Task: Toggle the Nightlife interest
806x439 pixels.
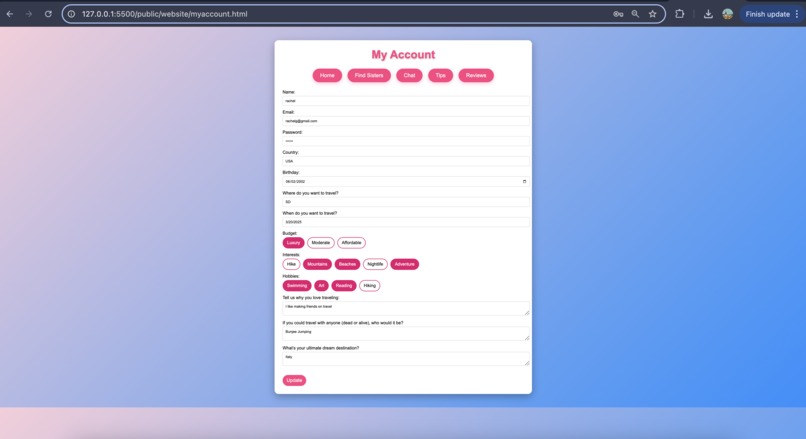Action: pos(375,264)
